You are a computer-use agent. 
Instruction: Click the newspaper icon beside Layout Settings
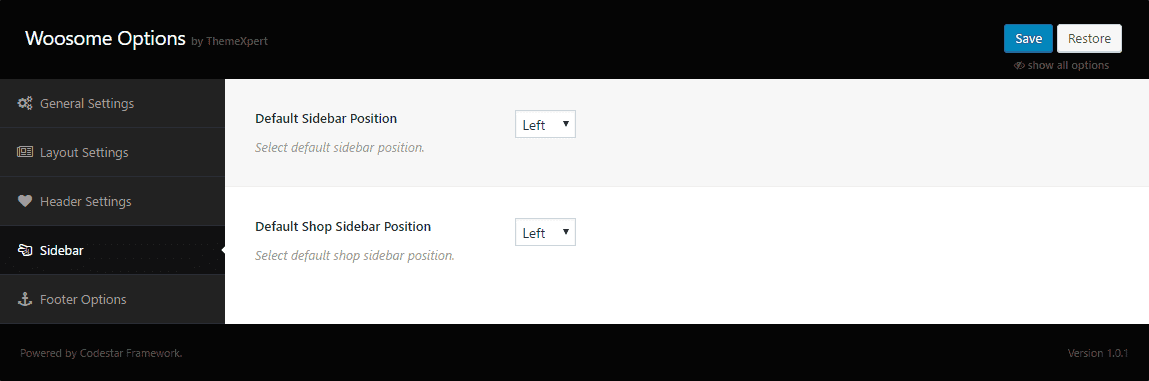tap(24, 152)
